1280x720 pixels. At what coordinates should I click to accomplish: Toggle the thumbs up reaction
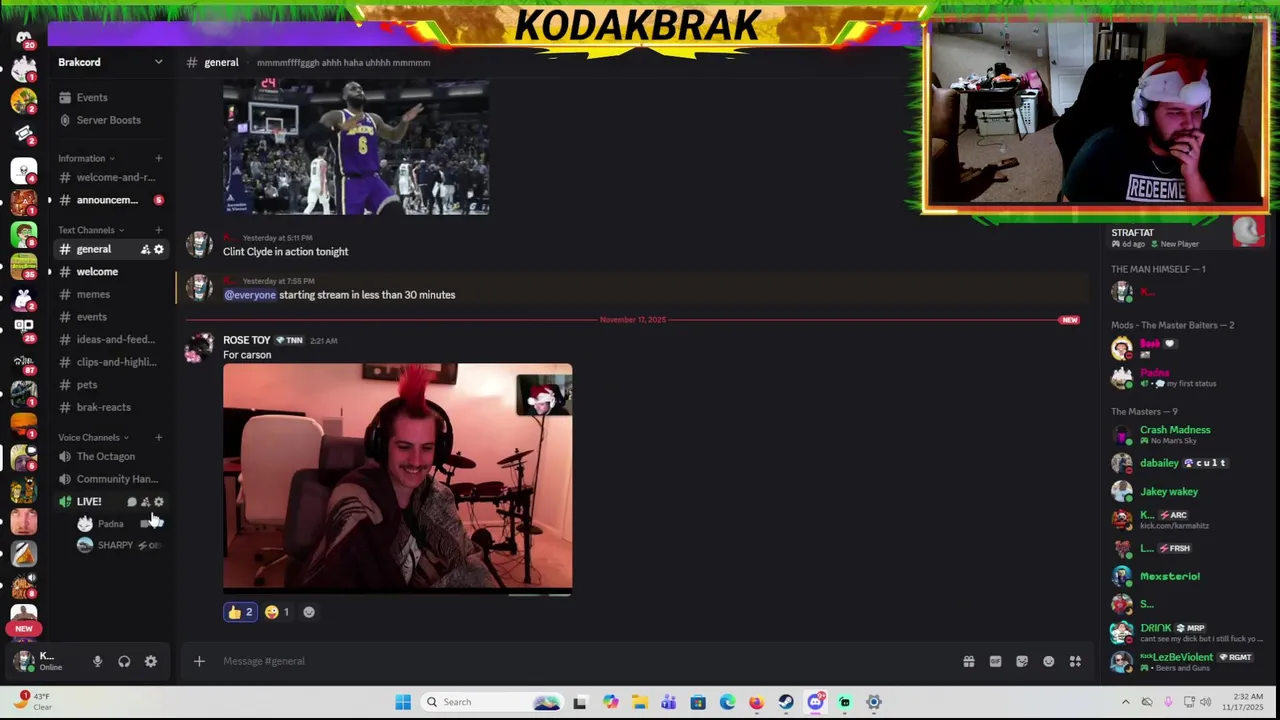coord(240,612)
